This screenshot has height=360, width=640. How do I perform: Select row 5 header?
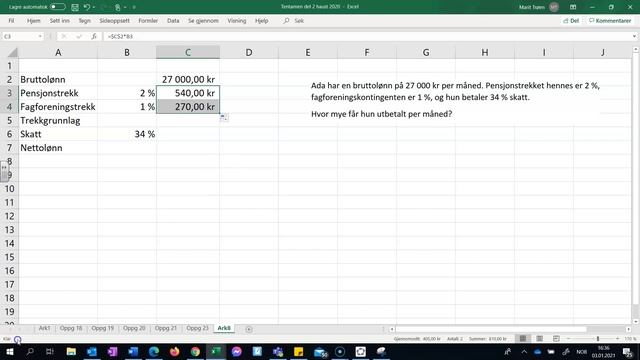coord(9,120)
